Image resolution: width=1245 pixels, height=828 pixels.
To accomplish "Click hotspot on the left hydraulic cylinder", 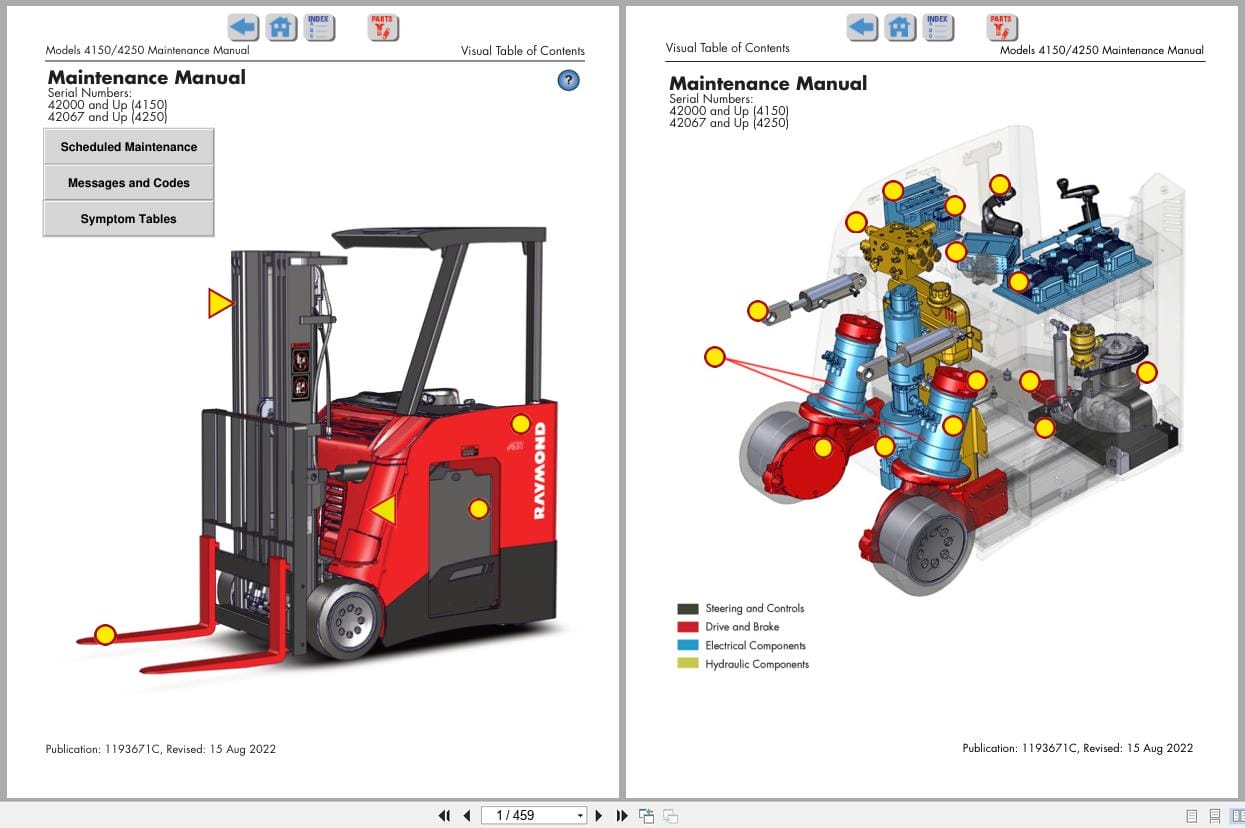I will [758, 311].
